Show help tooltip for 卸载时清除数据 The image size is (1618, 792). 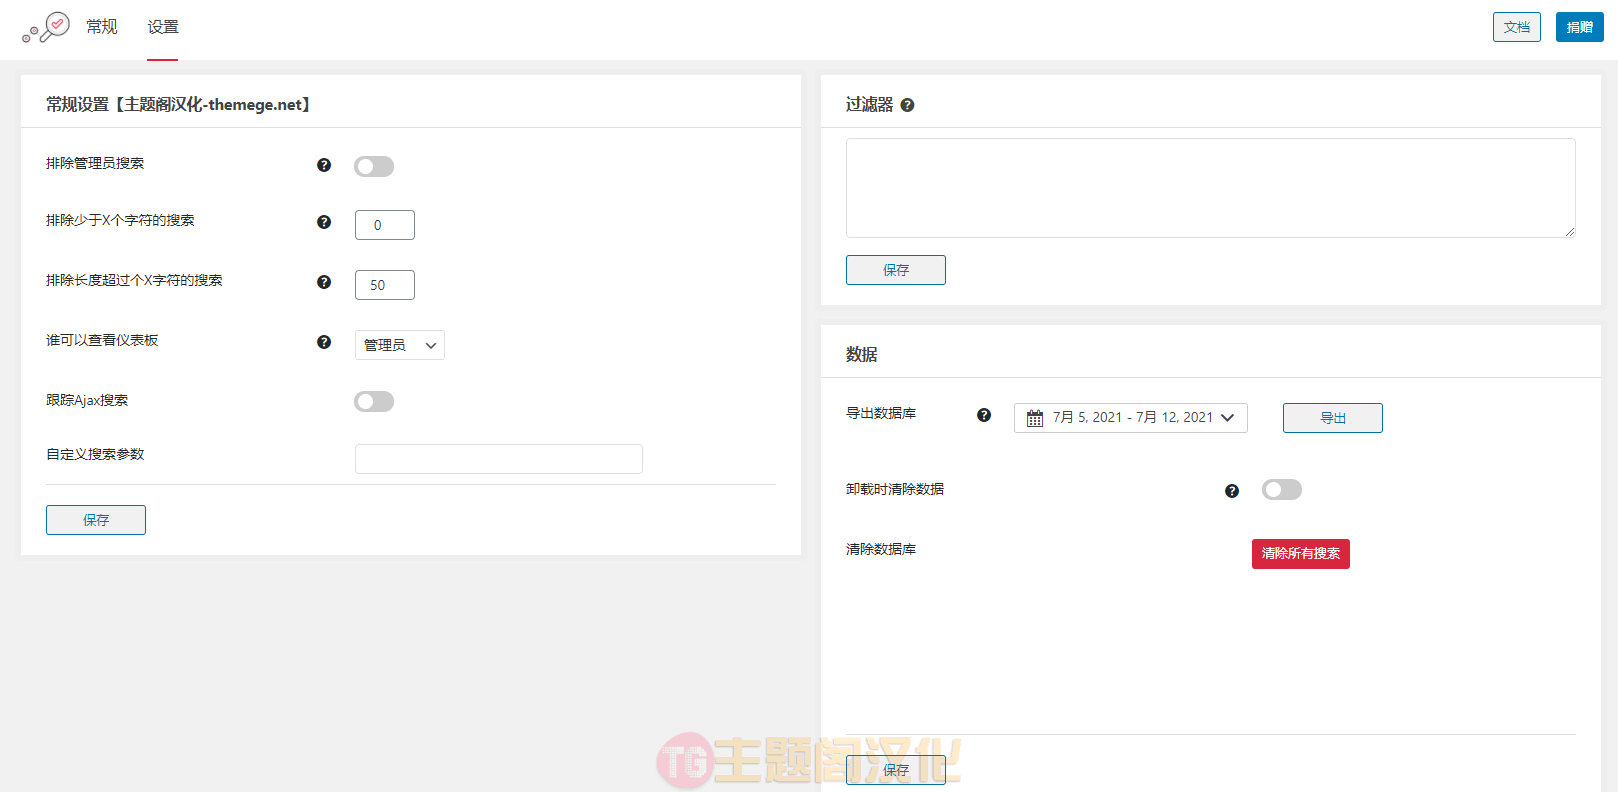1232,491
